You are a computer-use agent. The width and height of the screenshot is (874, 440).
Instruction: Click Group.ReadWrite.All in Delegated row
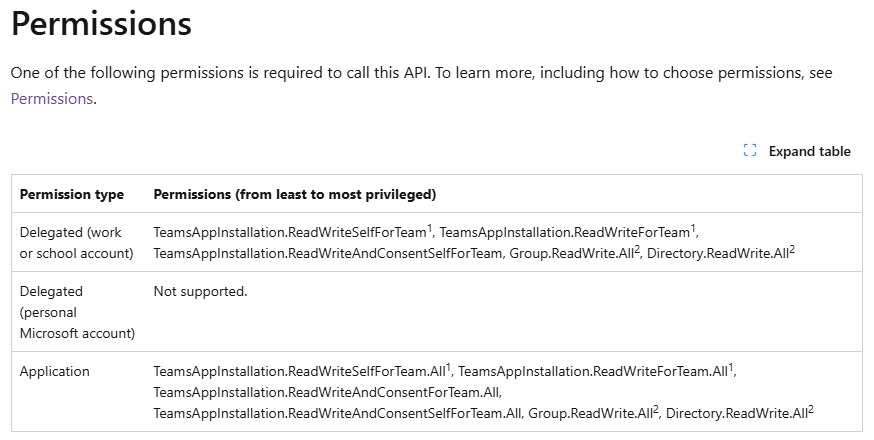point(571,254)
